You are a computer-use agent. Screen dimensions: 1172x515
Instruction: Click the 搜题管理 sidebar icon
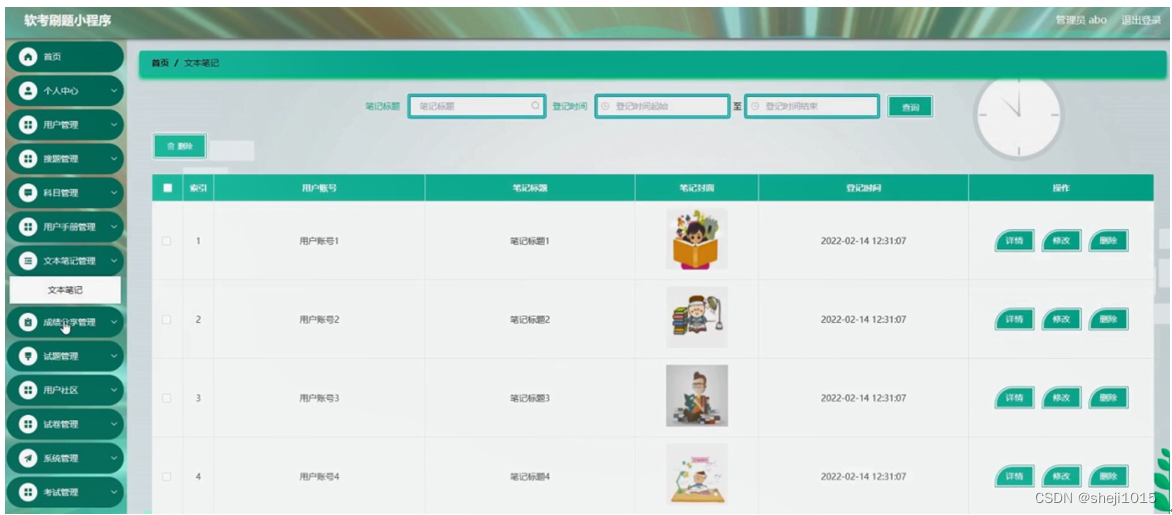coord(28,158)
